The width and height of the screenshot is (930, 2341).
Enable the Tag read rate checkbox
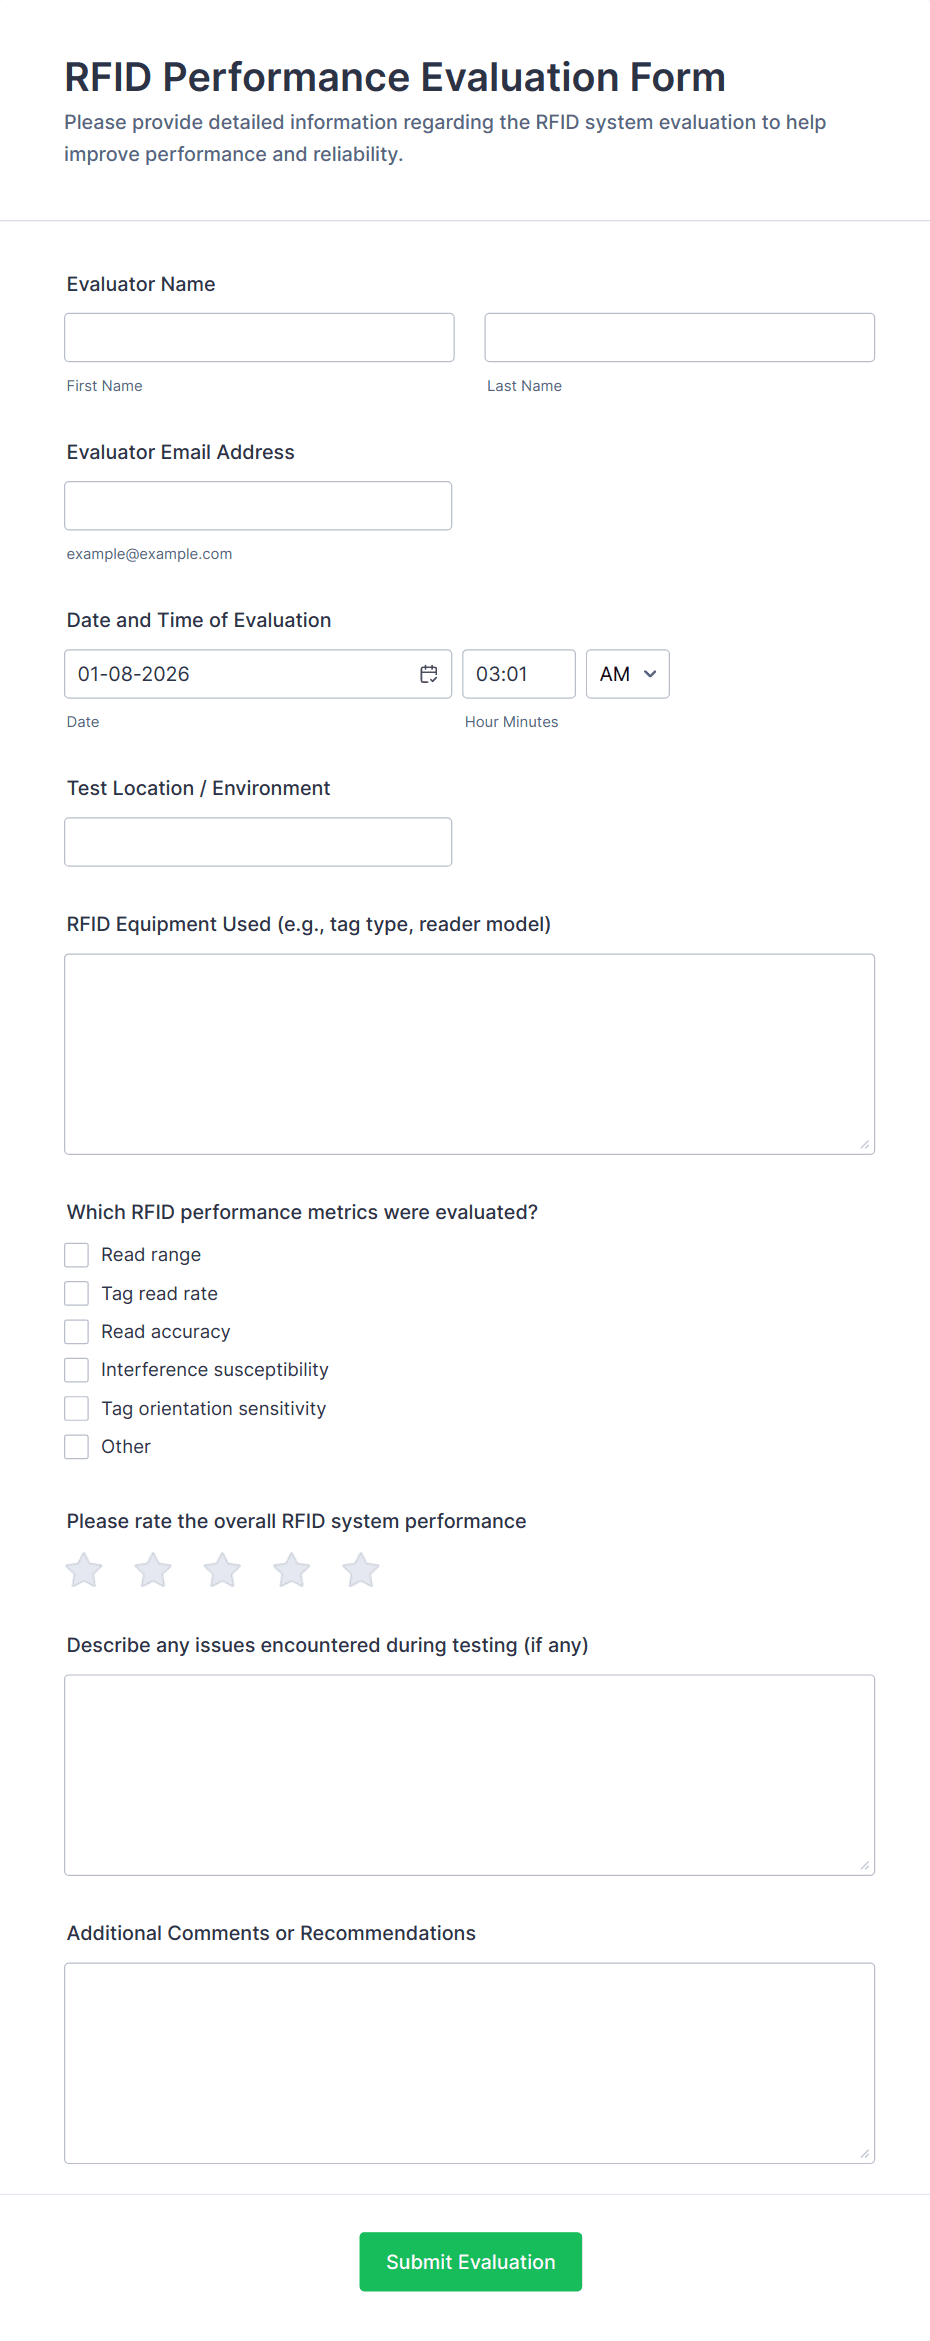(76, 1292)
